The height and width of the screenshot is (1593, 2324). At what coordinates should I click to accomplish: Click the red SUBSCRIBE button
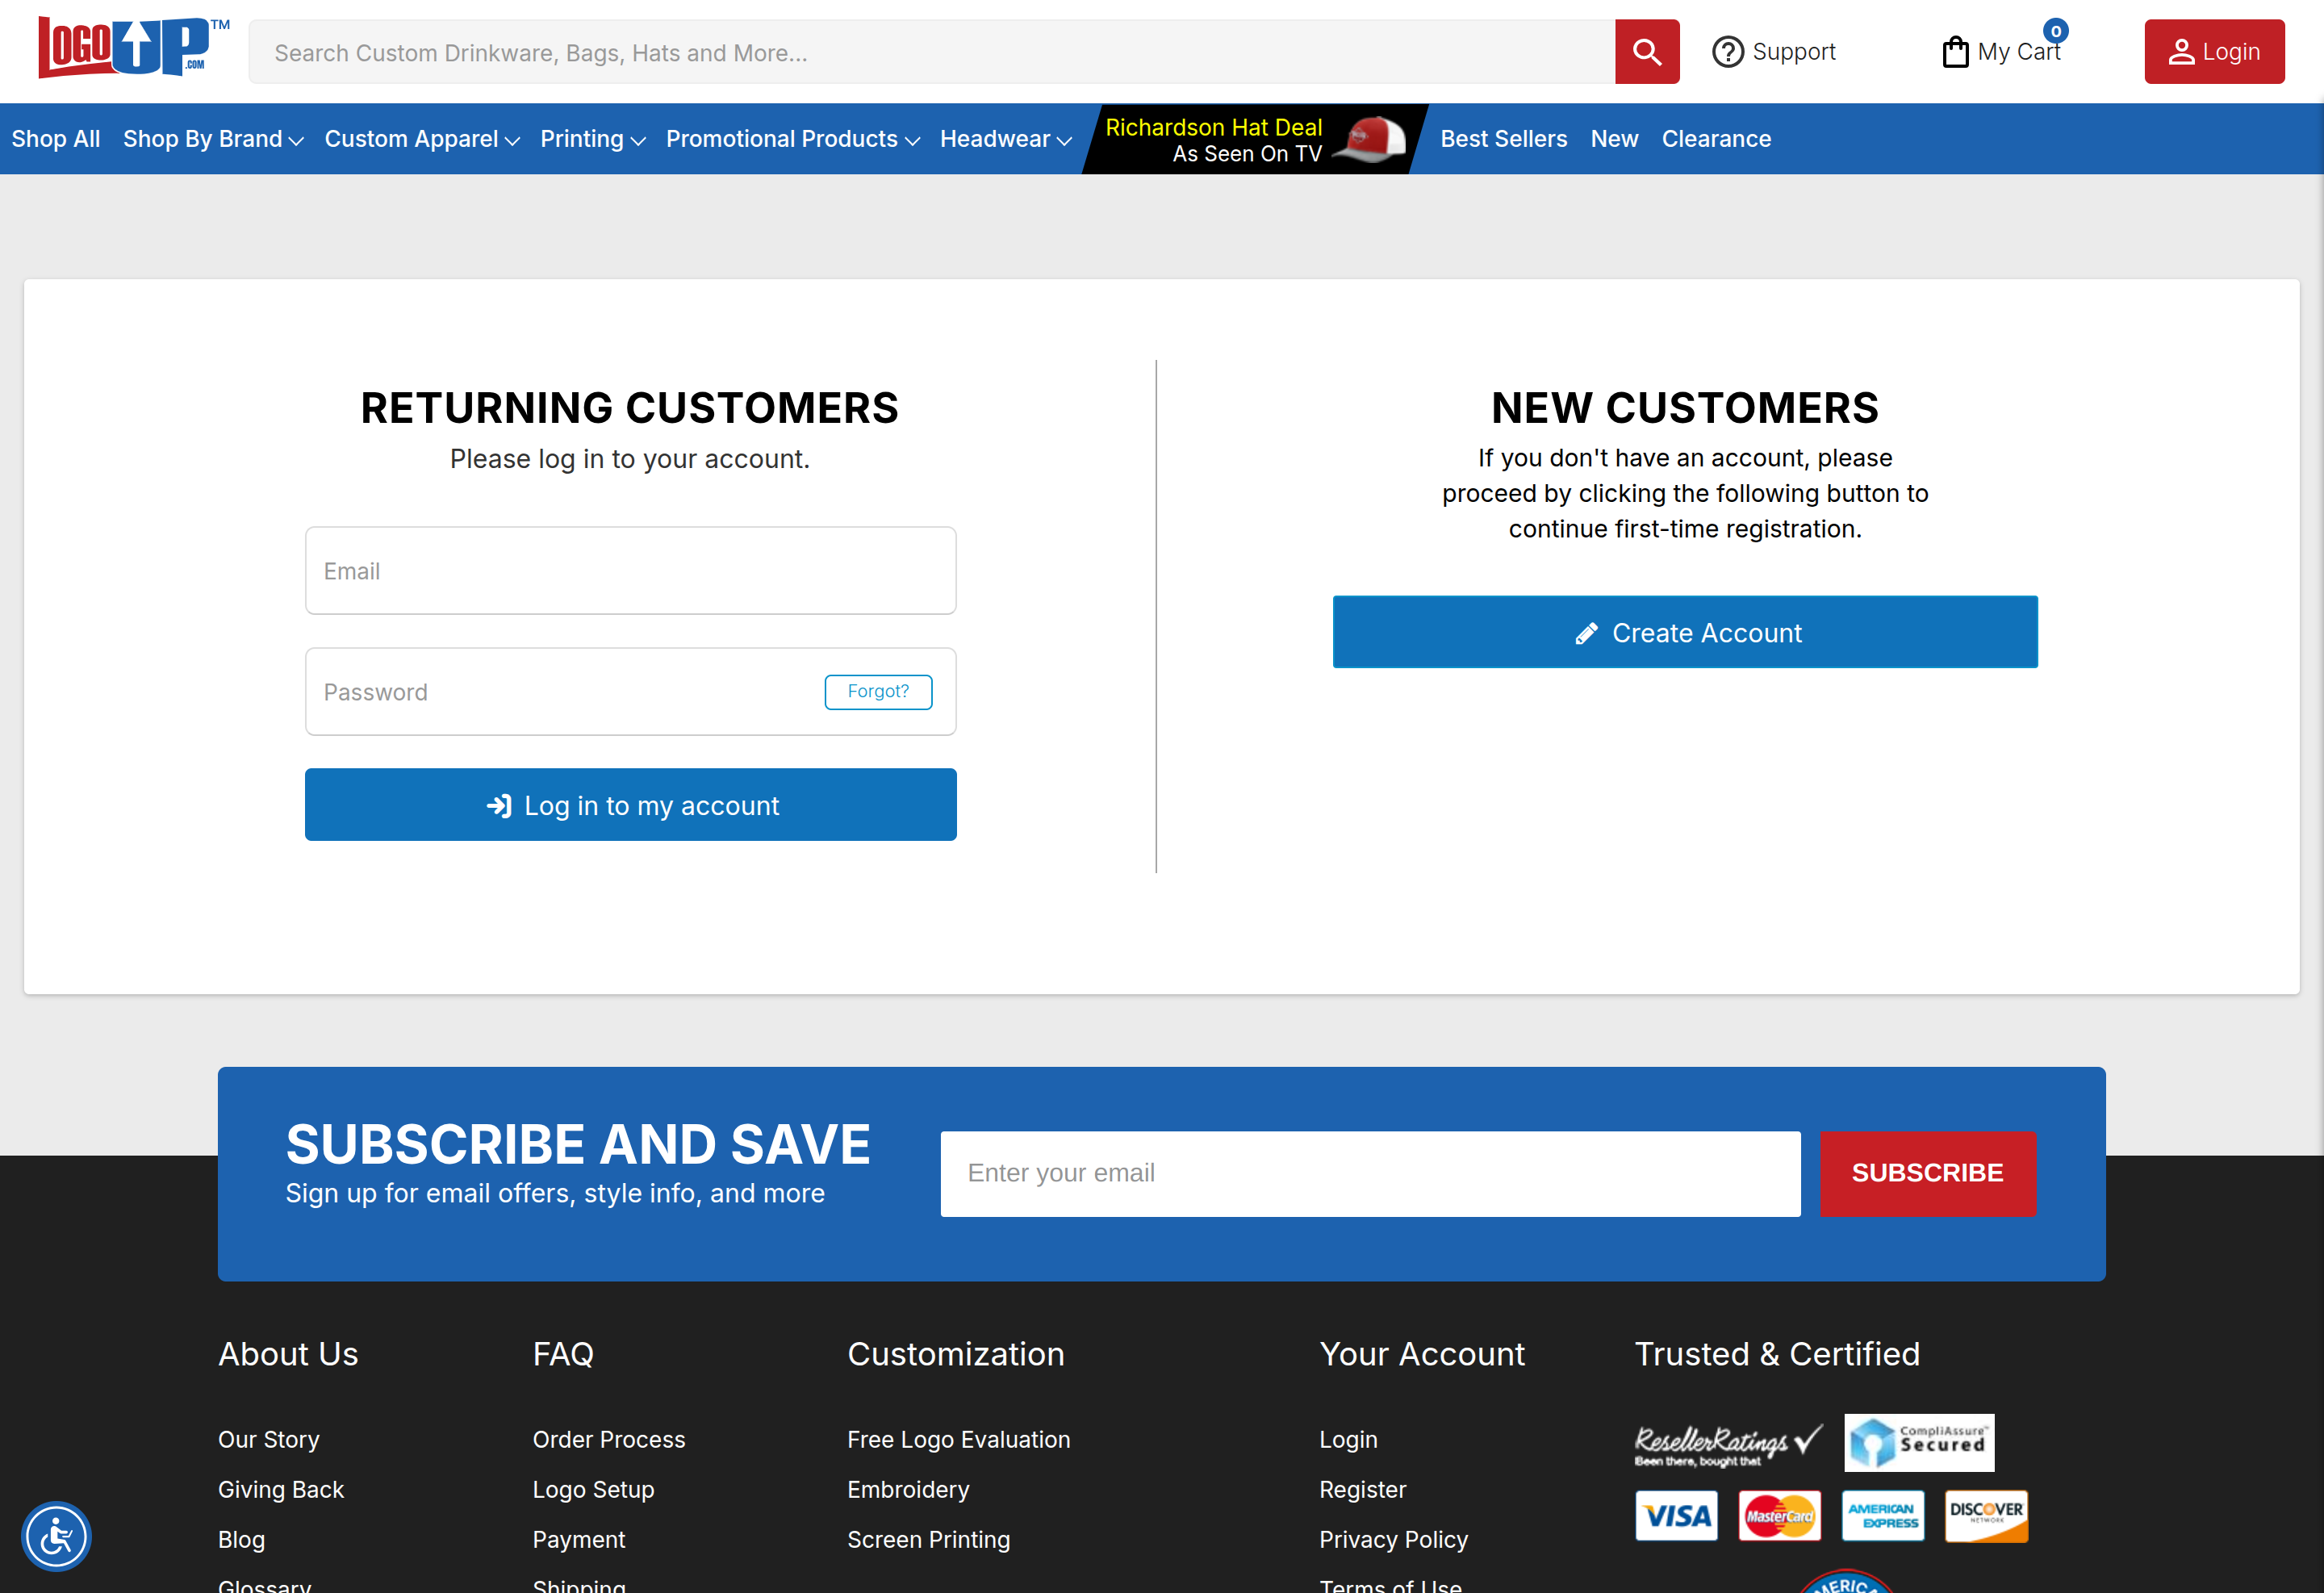tap(1927, 1173)
